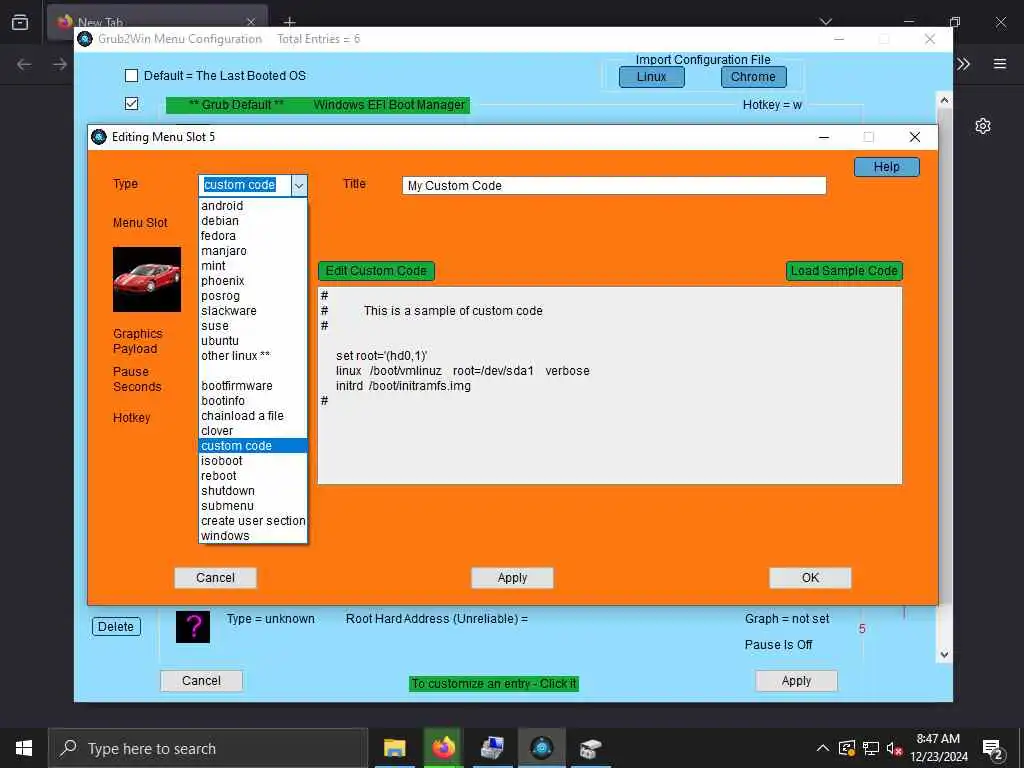Choose clover from the Type list

pyautogui.click(x=253, y=431)
